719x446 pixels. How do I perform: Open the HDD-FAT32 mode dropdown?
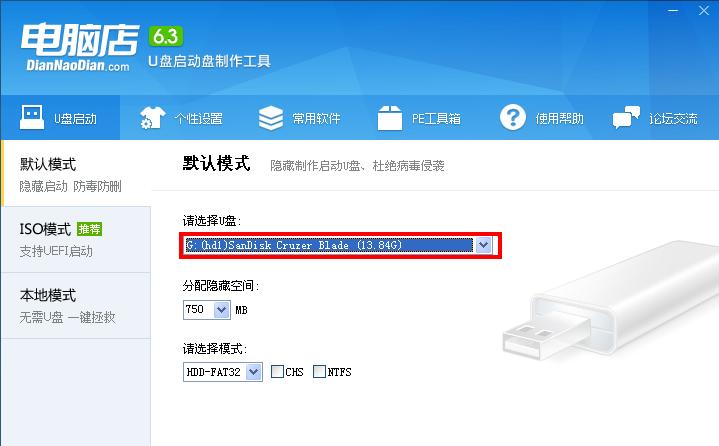point(254,372)
